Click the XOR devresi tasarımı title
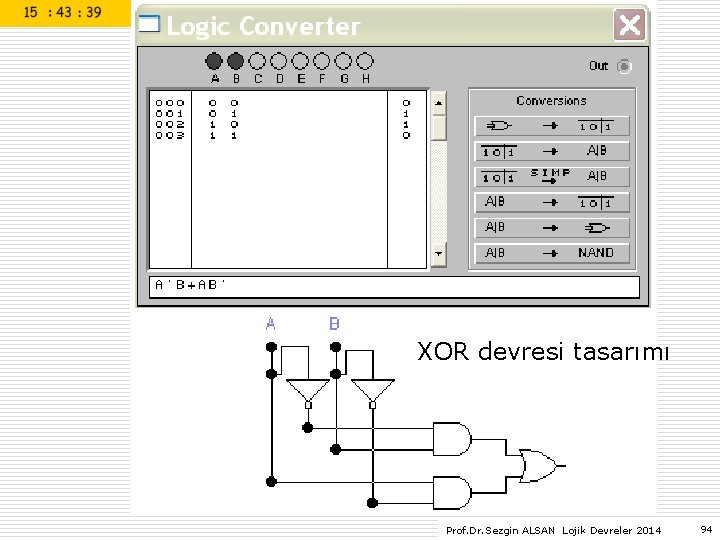The width and height of the screenshot is (720, 540). (543, 352)
